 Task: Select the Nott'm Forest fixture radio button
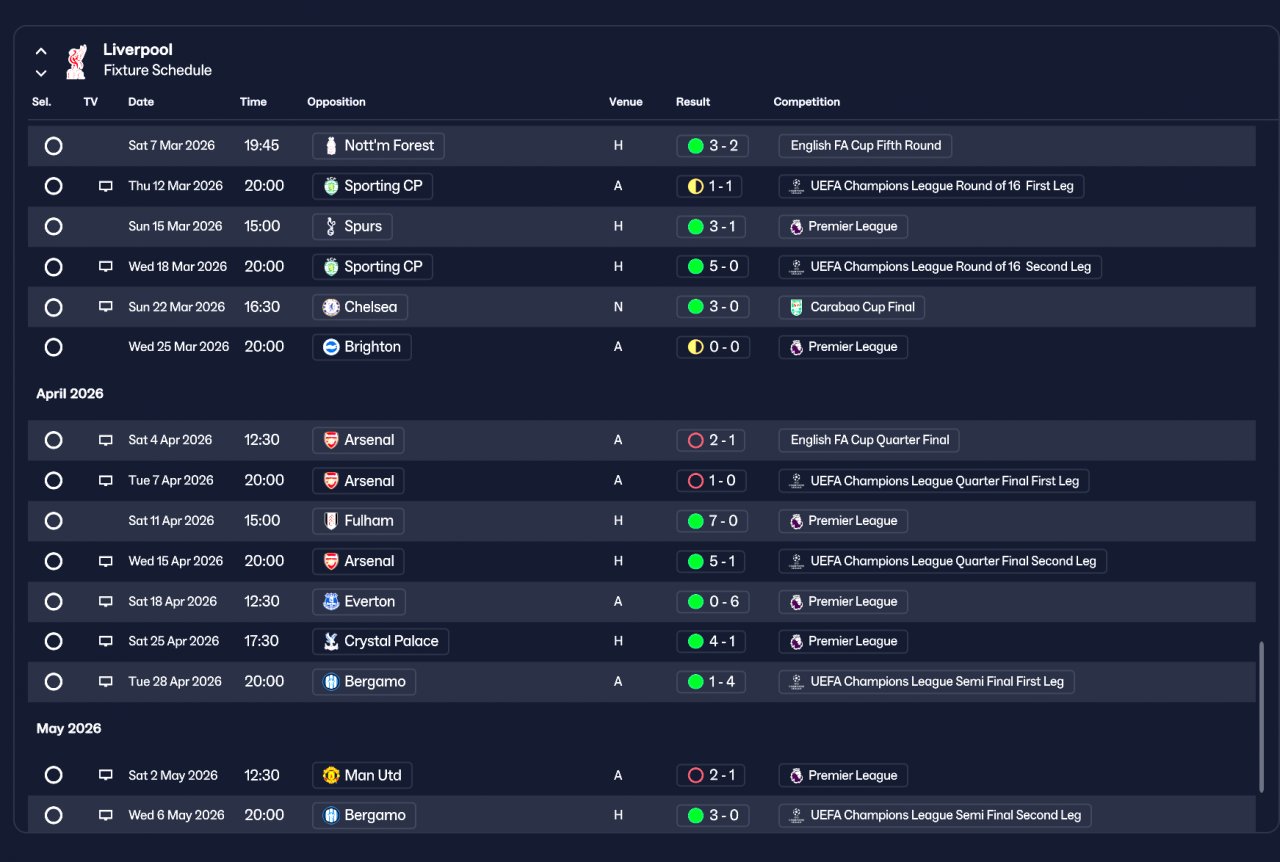coord(53,146)
